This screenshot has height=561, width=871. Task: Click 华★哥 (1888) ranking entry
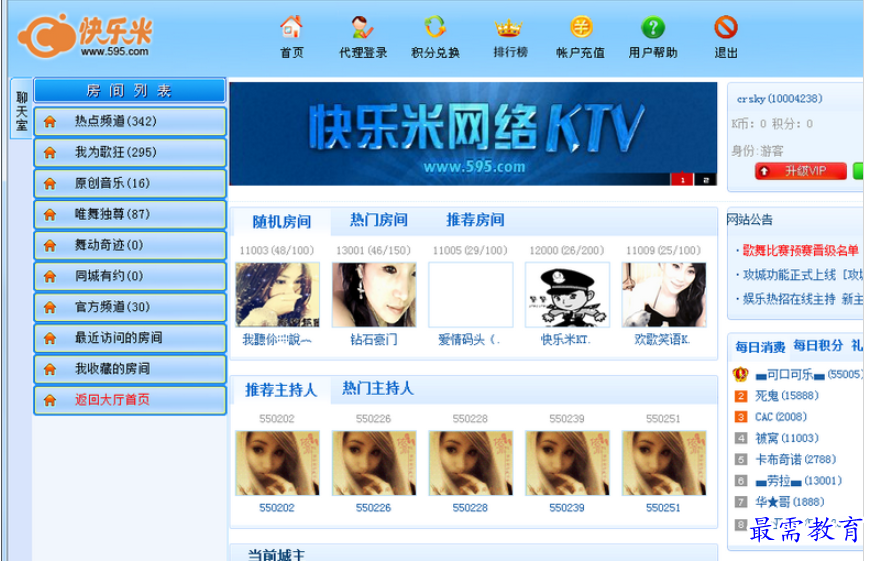pyautogui.click(x=789, y=502)
